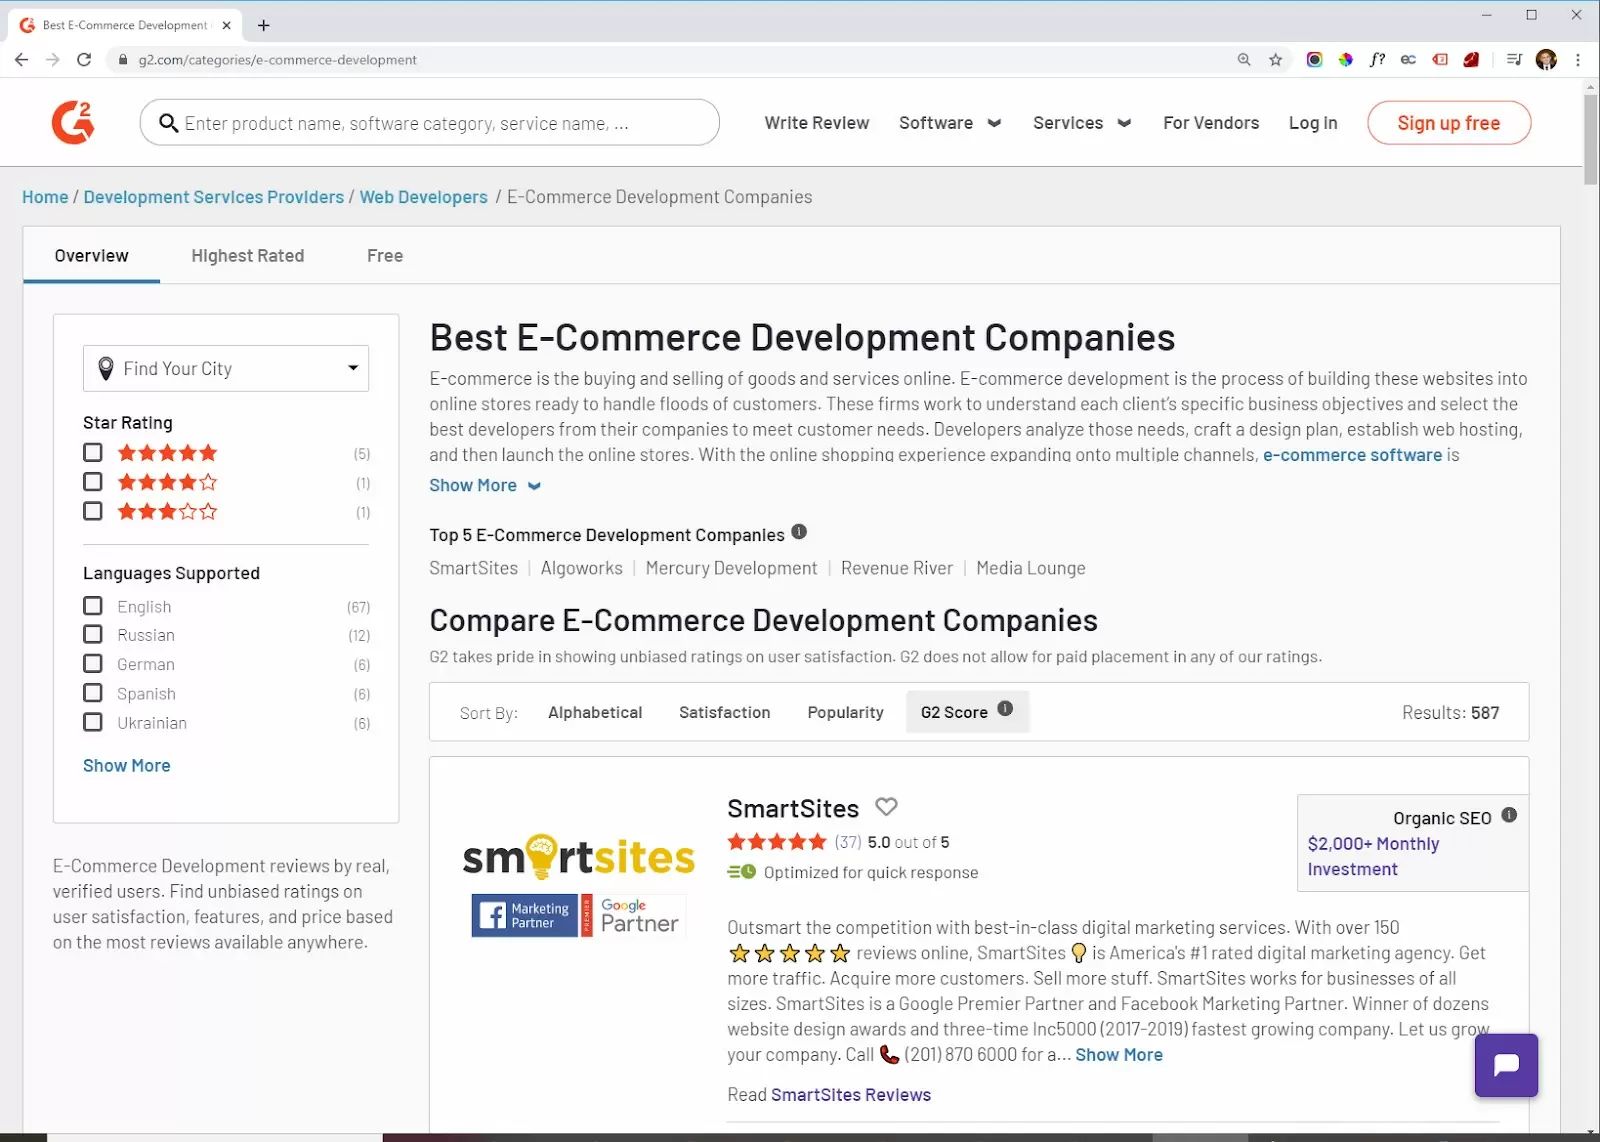Click info icon next to Organic SEO
The image size is (1600, 1142).
click(1509, 815)
